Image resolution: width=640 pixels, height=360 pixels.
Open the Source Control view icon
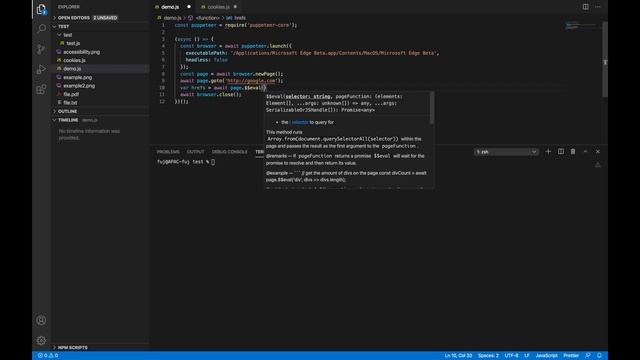point(41,49)
